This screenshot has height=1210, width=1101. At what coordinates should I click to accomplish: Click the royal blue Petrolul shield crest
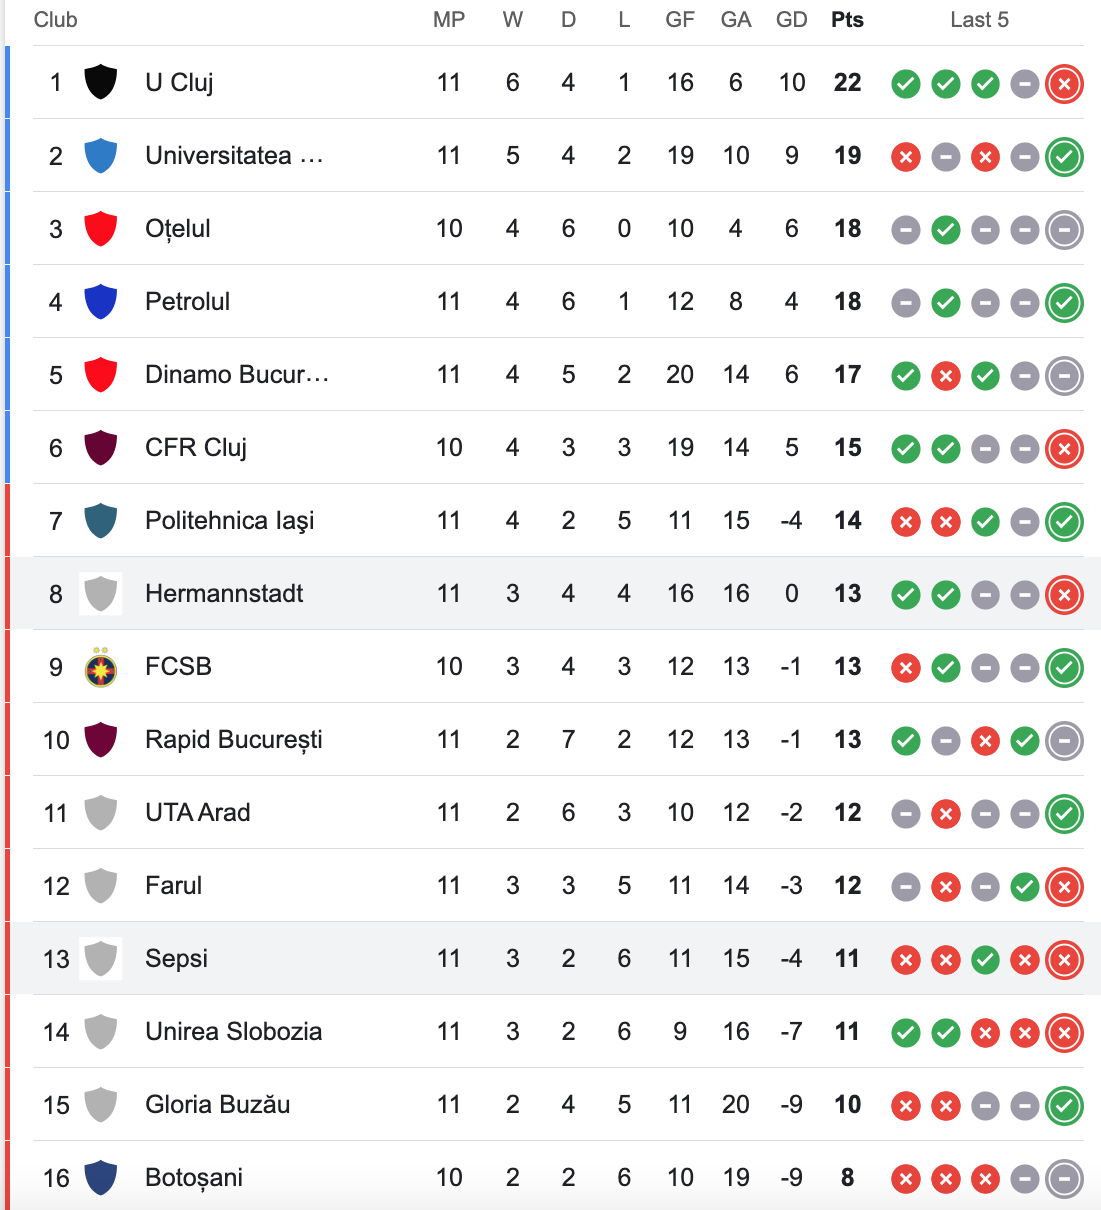[100, 301]
